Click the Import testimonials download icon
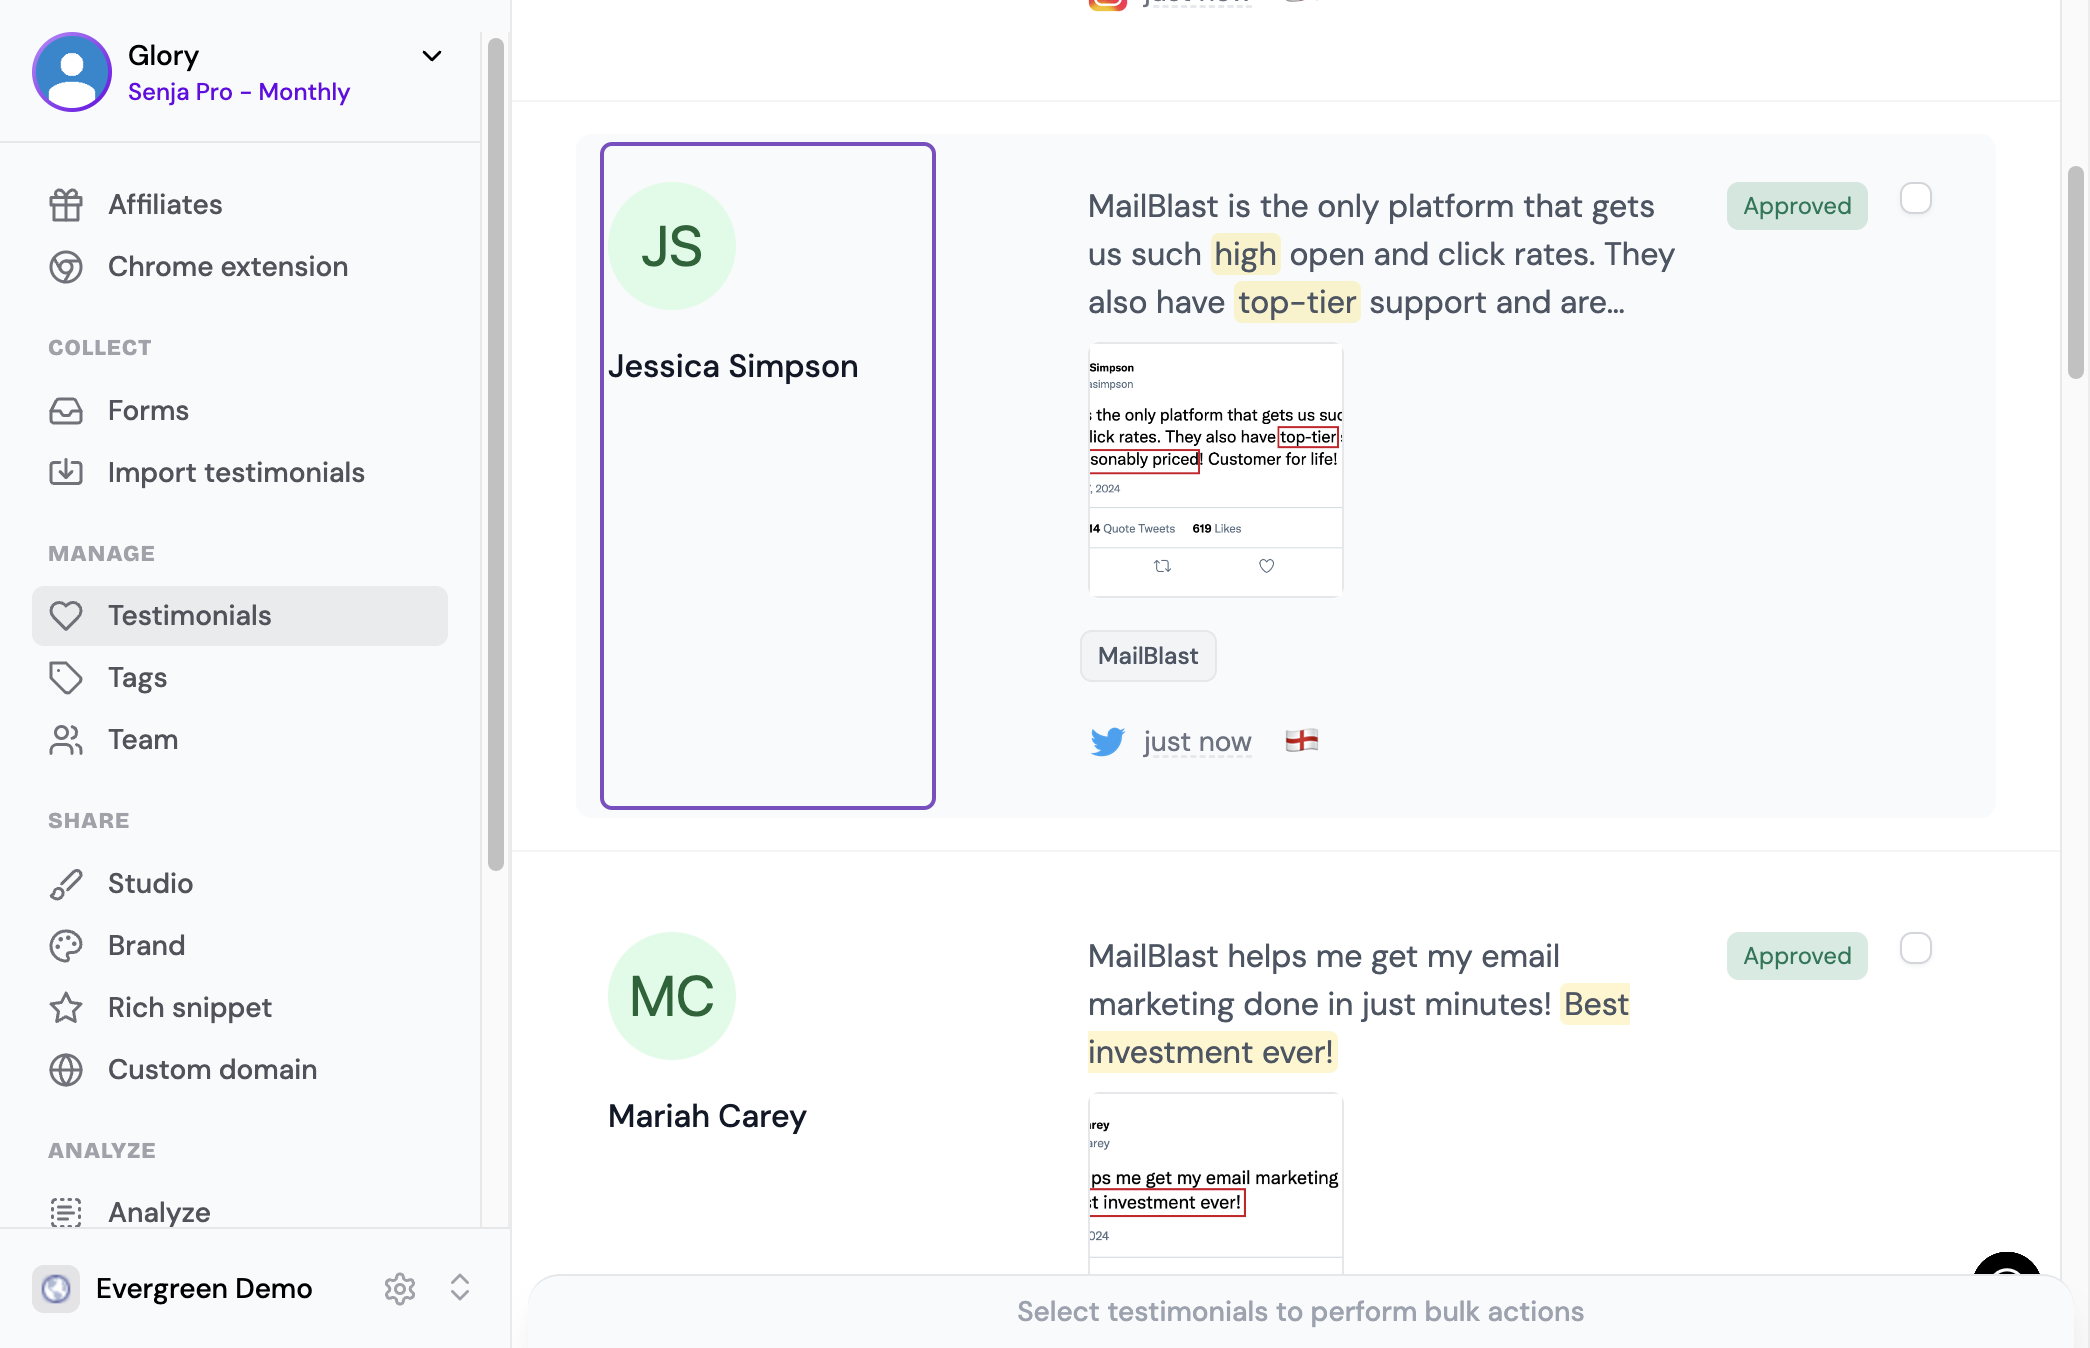 click(66, 473)
